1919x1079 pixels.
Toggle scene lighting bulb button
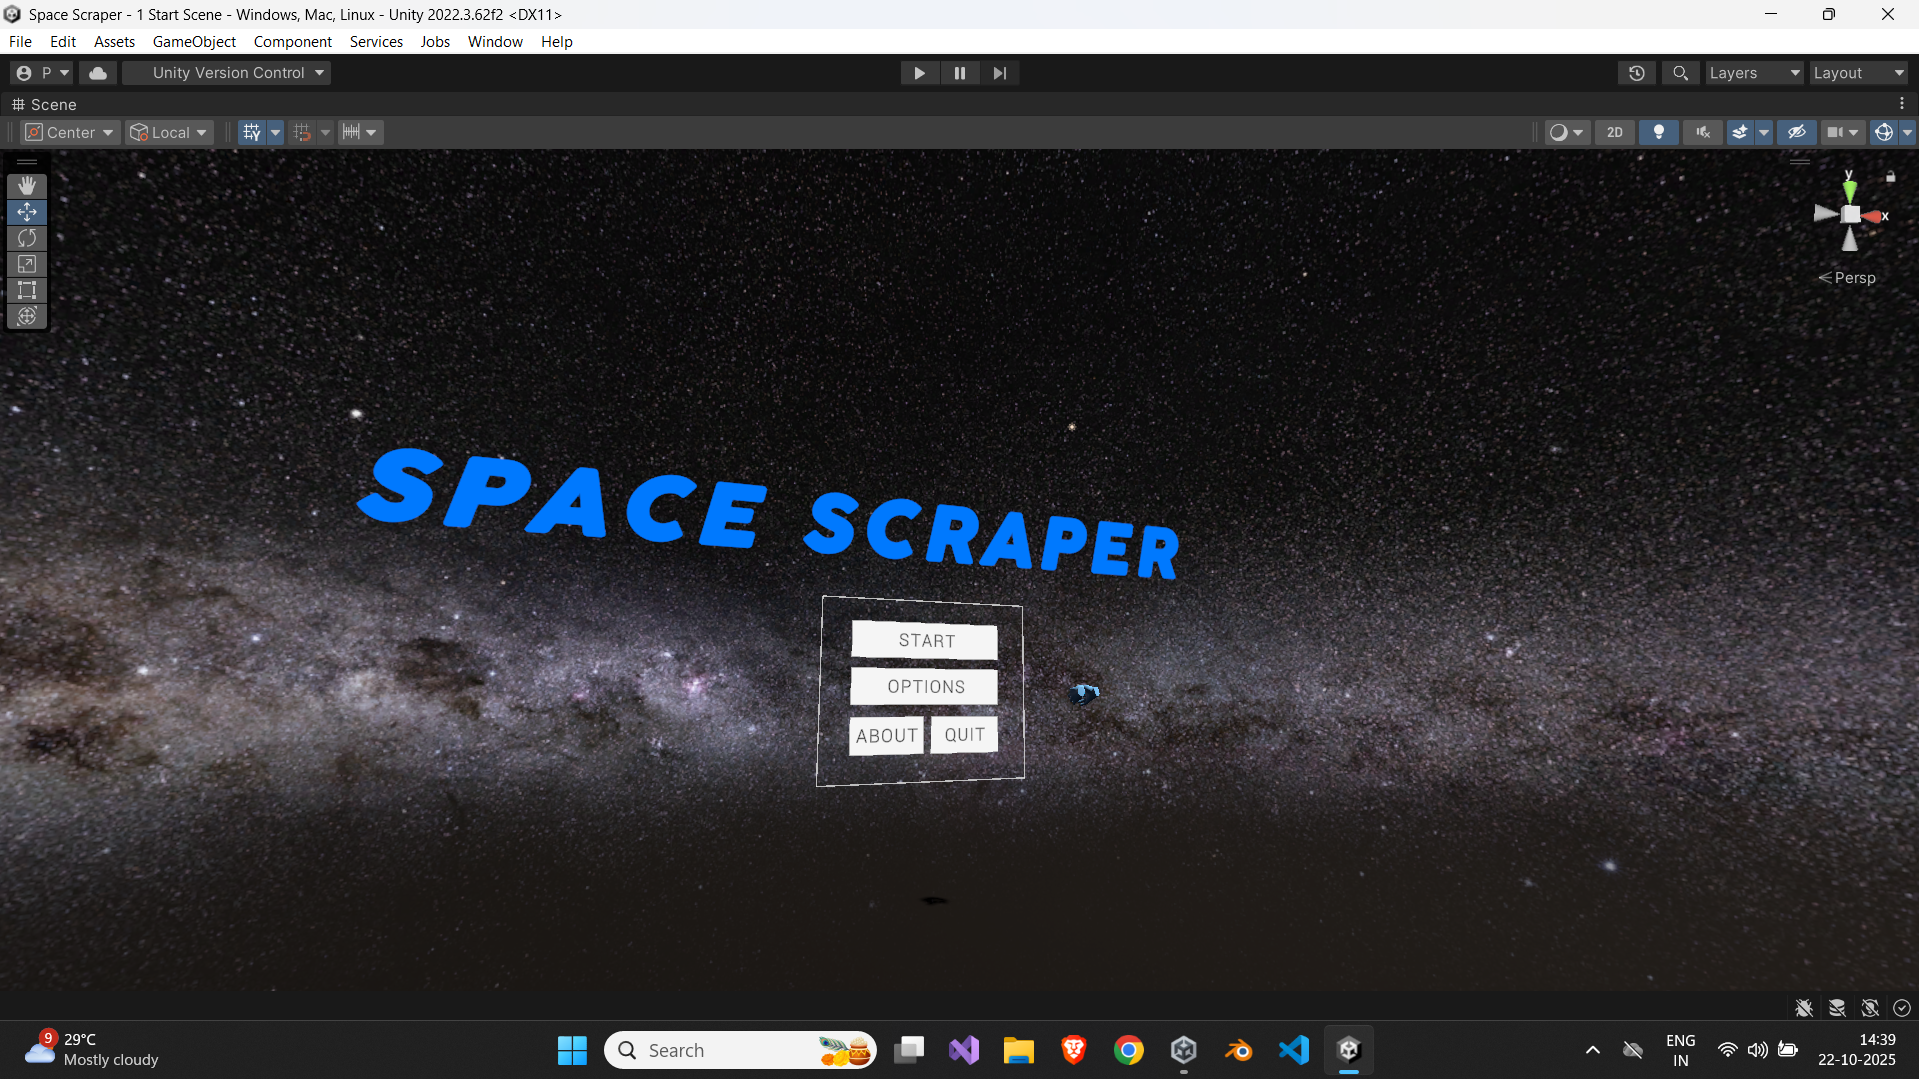click(1658, 132)
